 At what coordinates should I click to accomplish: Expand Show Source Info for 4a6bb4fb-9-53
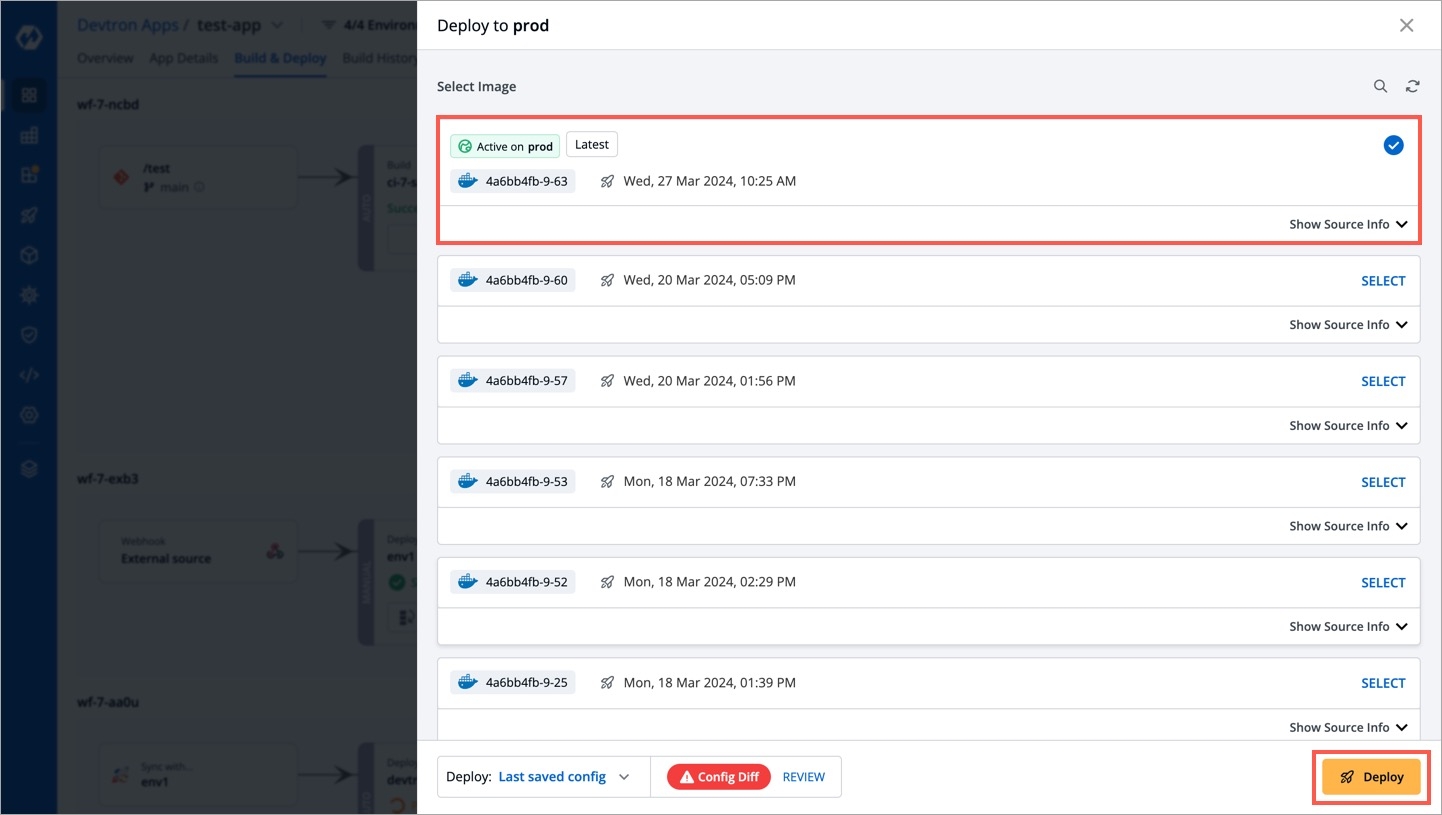tap(1348, 526)
